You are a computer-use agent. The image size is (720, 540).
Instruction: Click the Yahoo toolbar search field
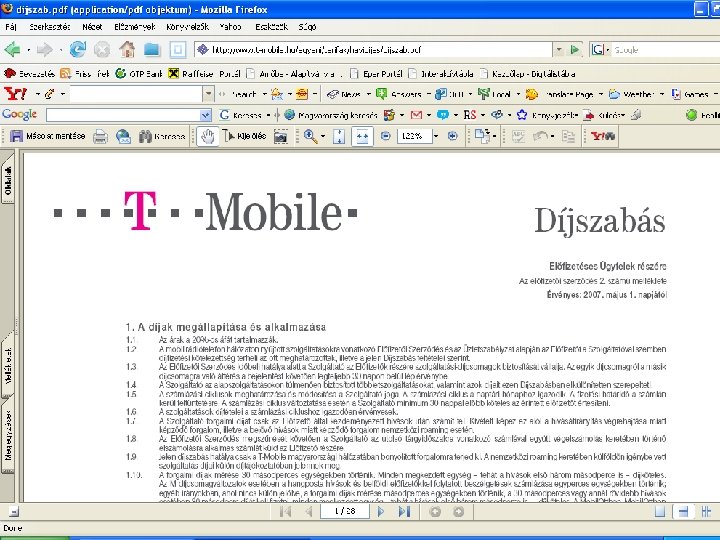(x=136, y=94)
